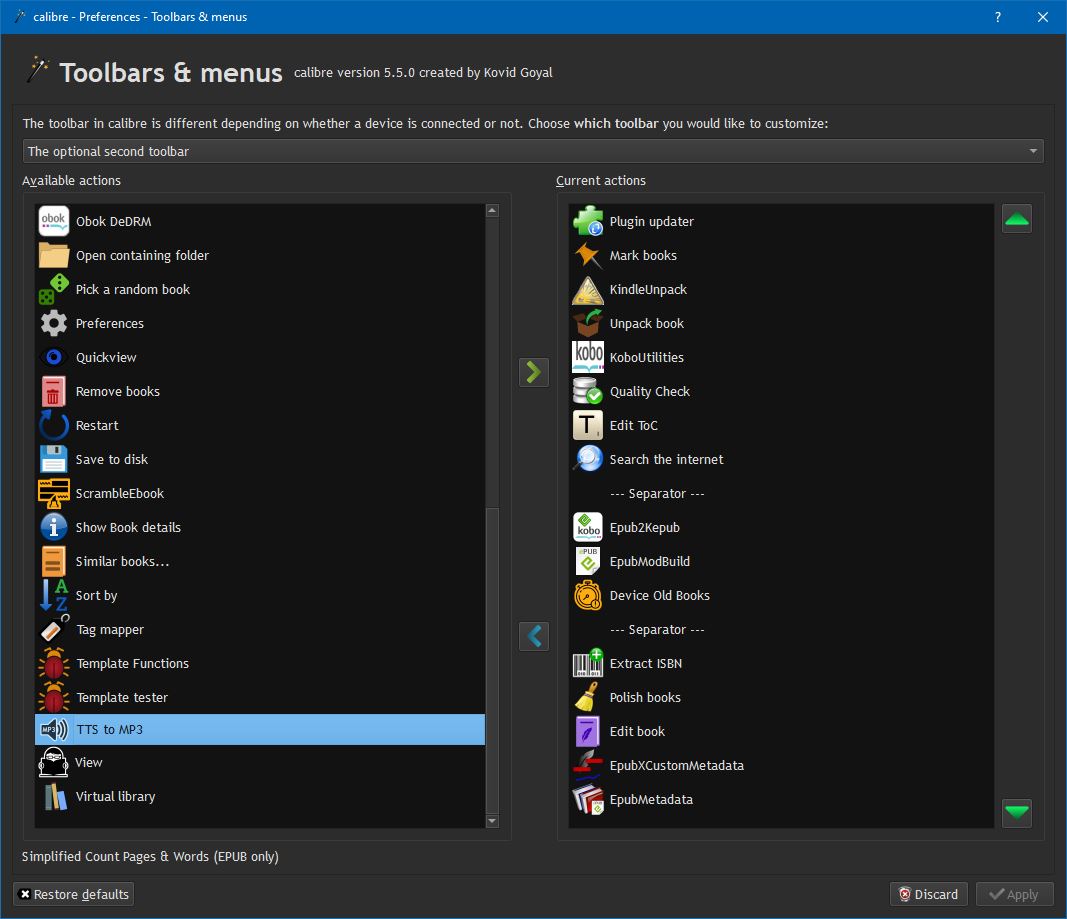Select the Similar books icon
This screenshot has width=1067, height=919.
54,561
